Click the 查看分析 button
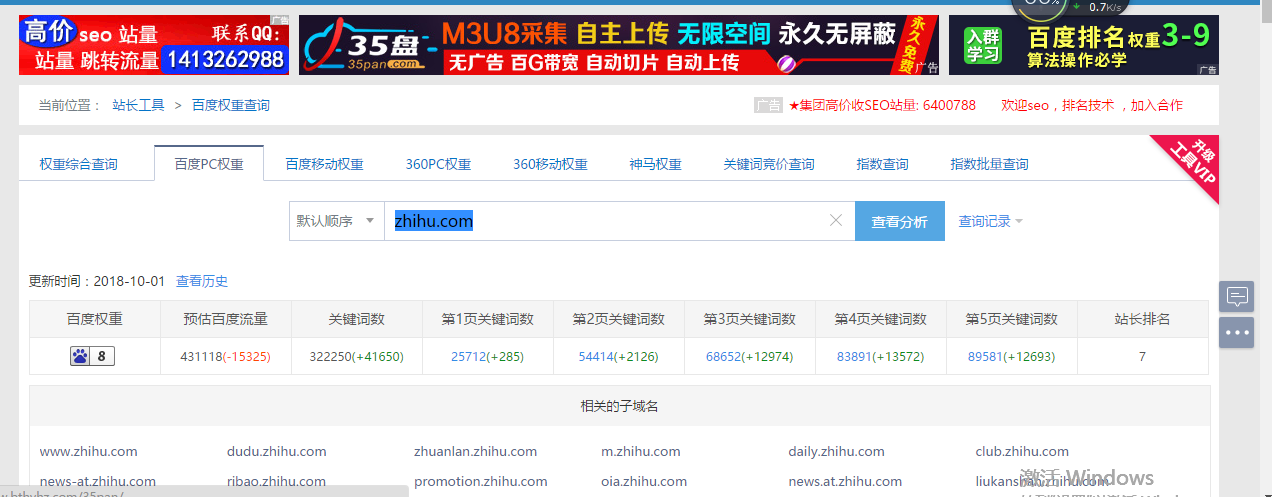The height and width of the screenshot is (497, 1272). 899,221
